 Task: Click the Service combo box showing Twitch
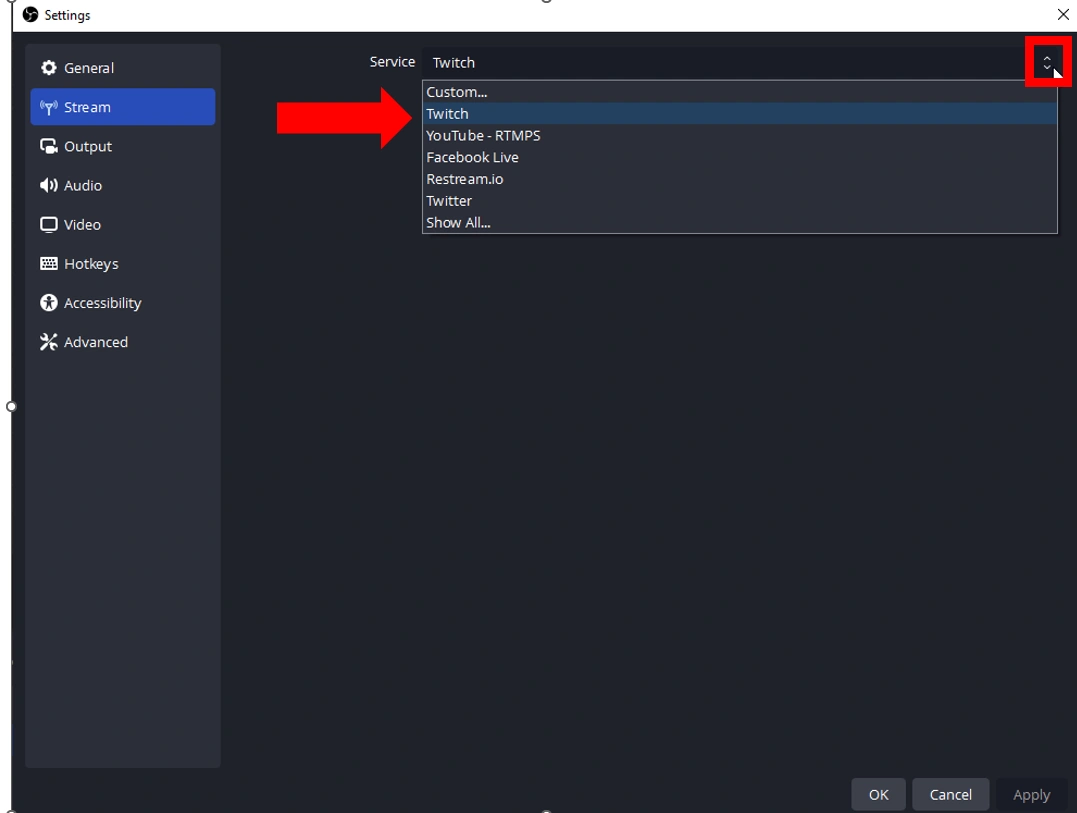(740, 62)
